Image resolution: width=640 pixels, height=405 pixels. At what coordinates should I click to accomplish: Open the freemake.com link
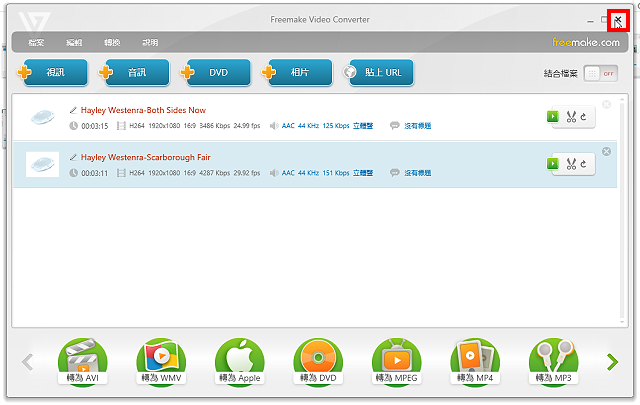(x=586, y=42)
